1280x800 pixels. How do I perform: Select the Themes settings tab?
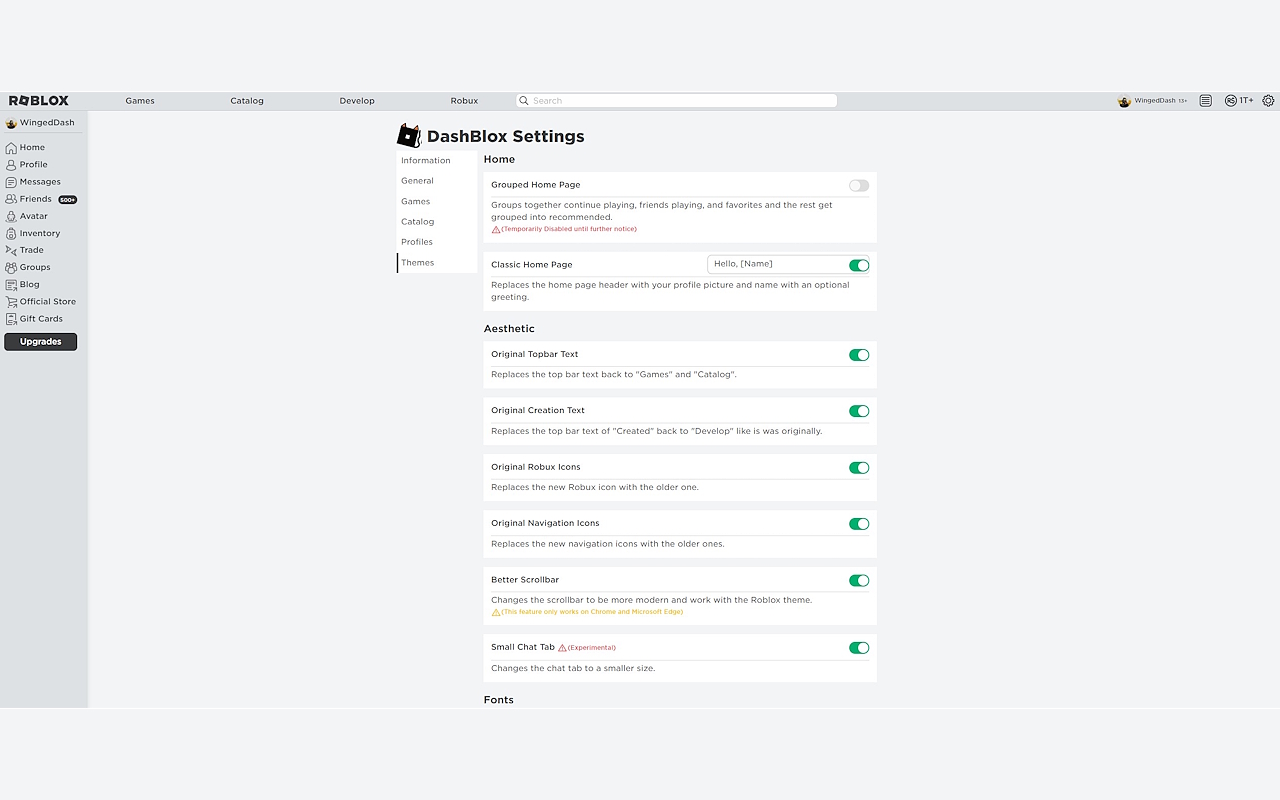point(418,263)
